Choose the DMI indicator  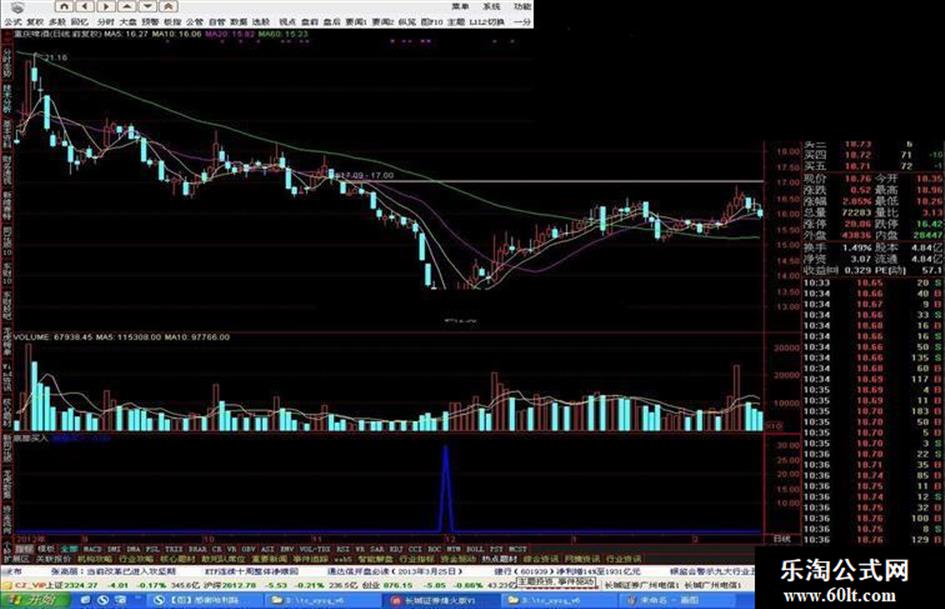coord(114,549)
